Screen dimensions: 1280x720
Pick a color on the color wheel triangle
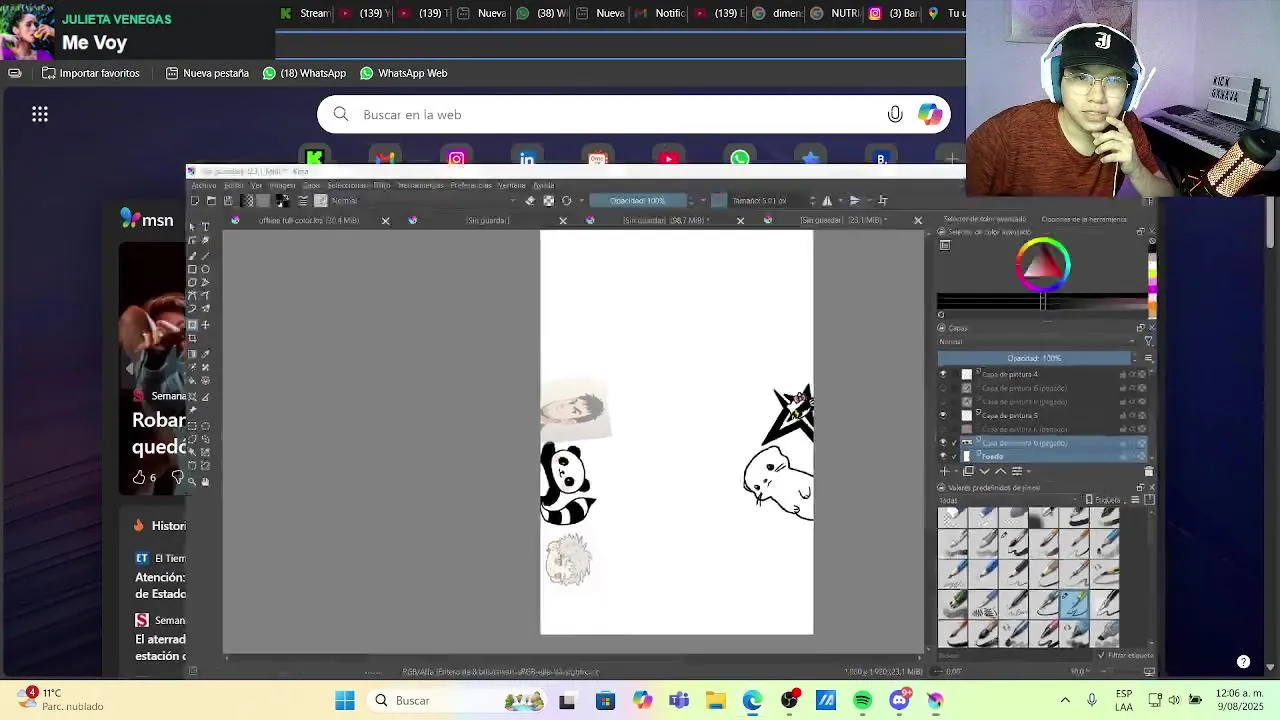1043,263
